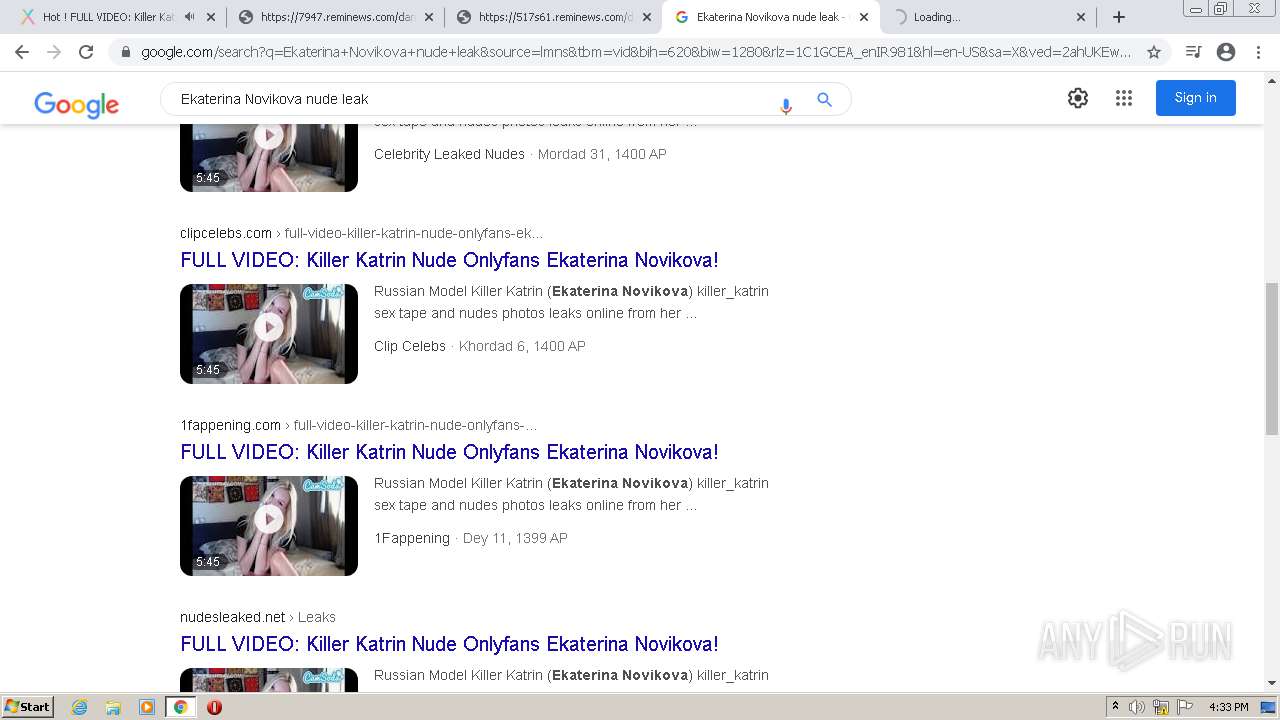Image resolution: width=1280 pixels, height=720 pixels.
Task: Click the red round taskbar icon
Action: (x=214, y=707)
